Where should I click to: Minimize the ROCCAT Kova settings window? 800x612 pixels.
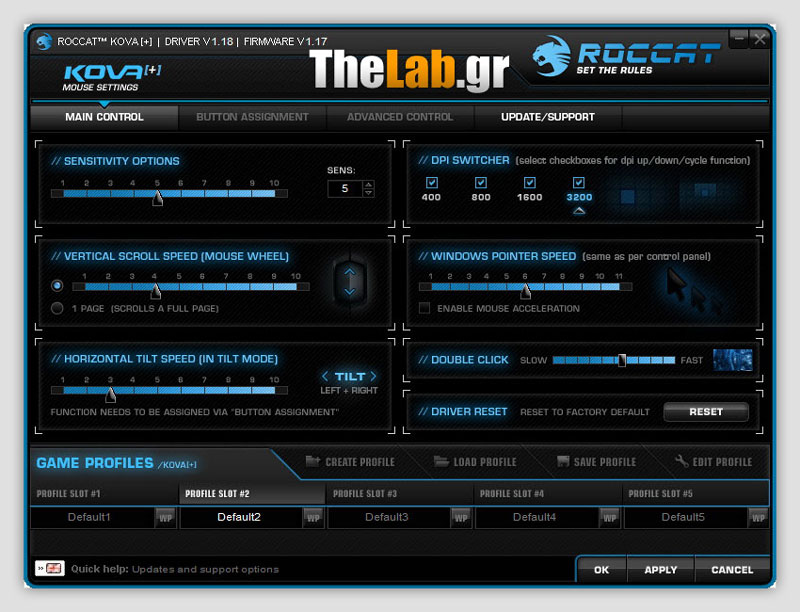738,39
